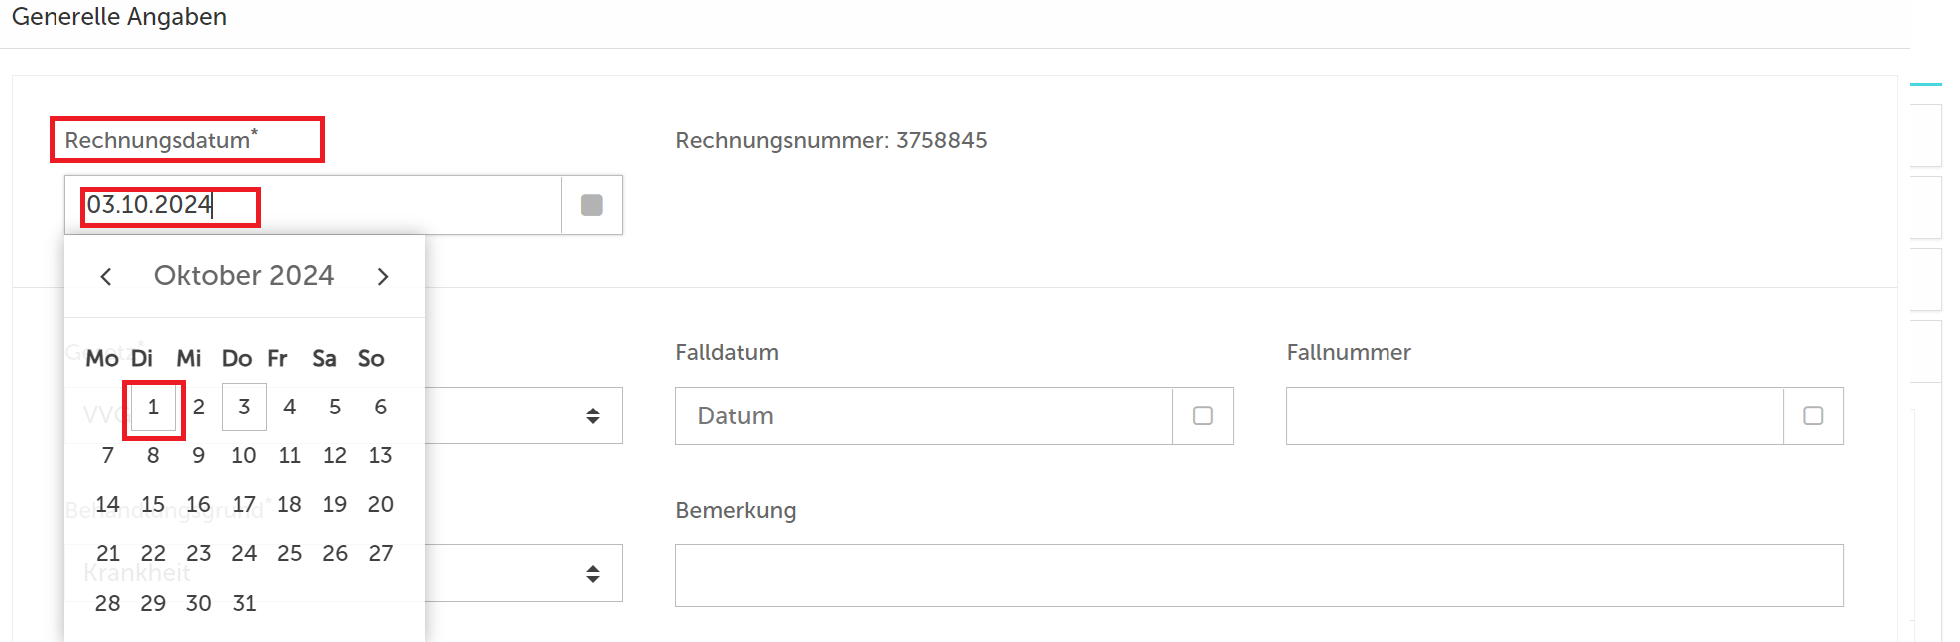The image size is (1960, 642).
Task: Pick October 15 in the date picker
Action: coord(153,505)
